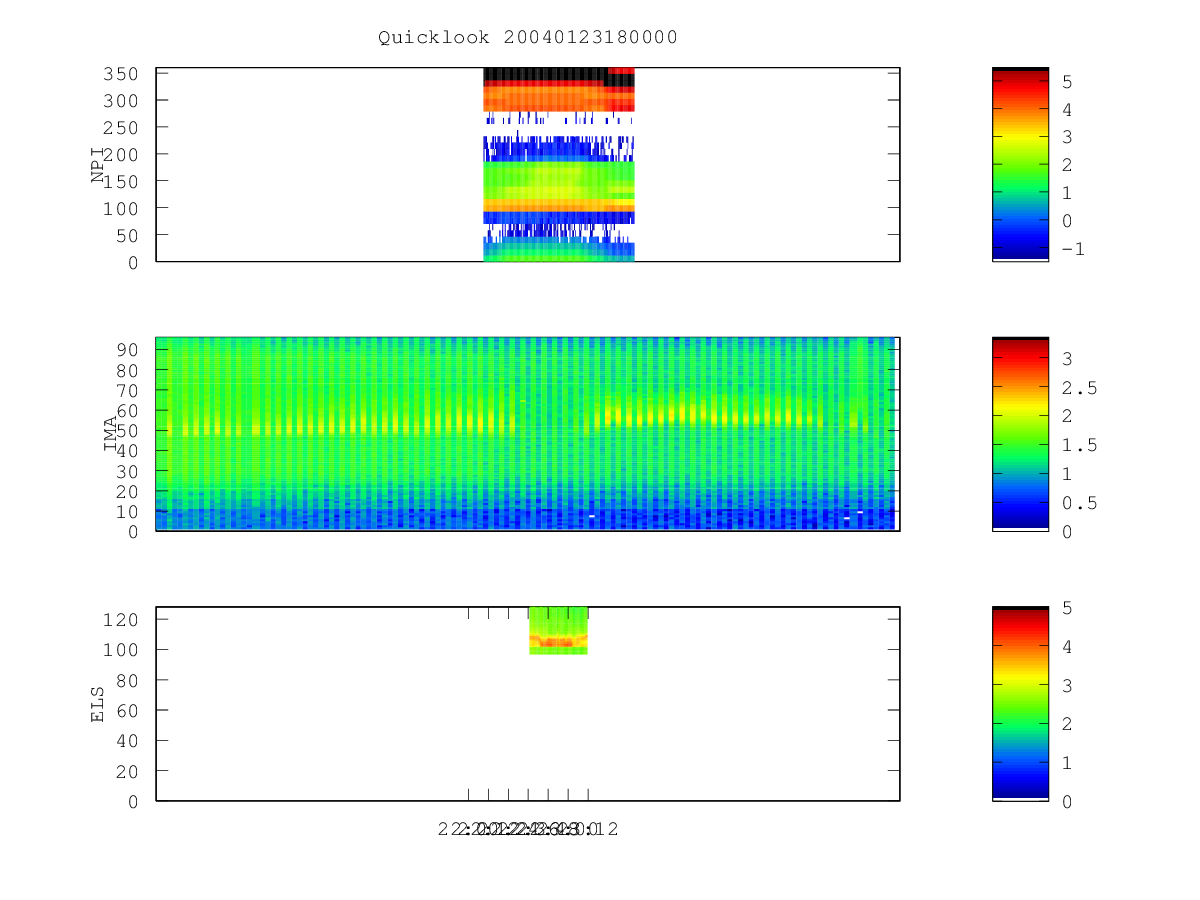Click the 4 label on ELS color bar

[x=1069, y=647]
